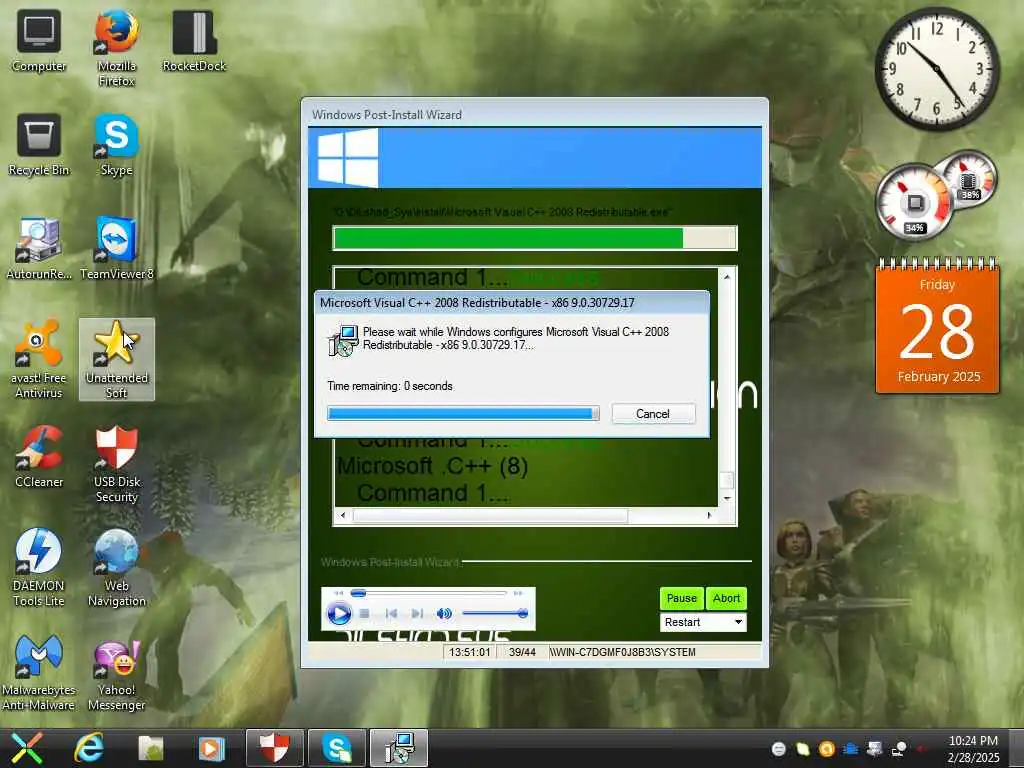The image size is (1024, 768).
Task: Open the Web Navigation globe icon
Action: click(x=117, y=568)
